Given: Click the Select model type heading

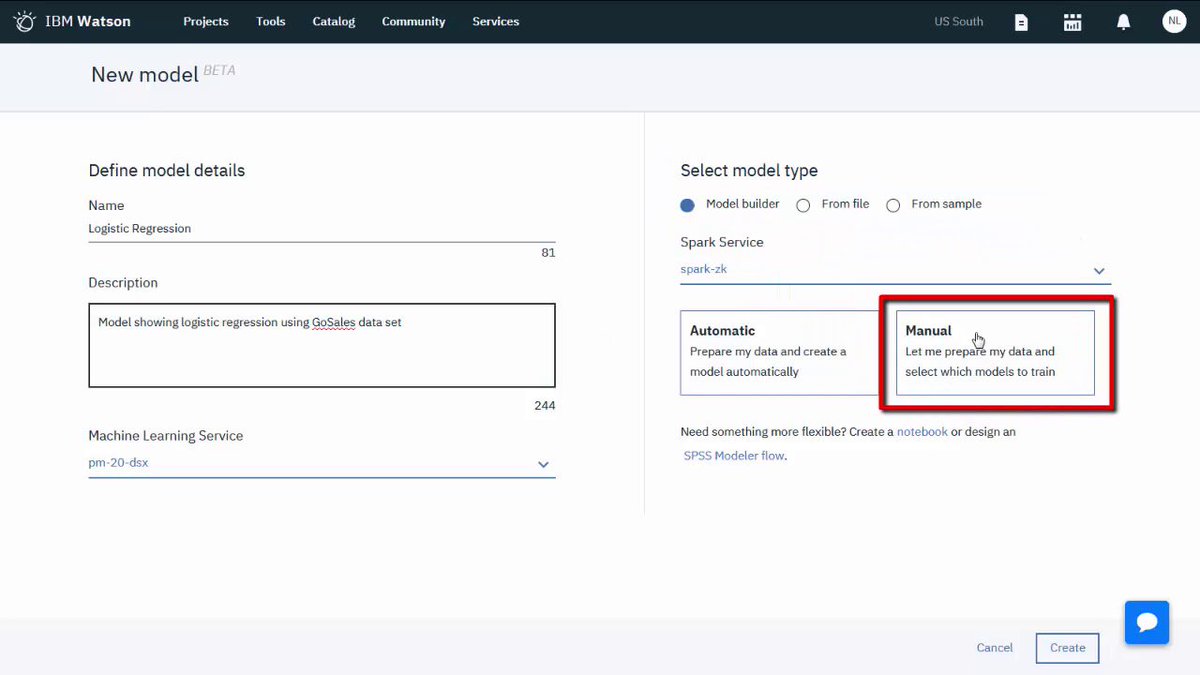Looking at the screenshot, I should [749, 171].
